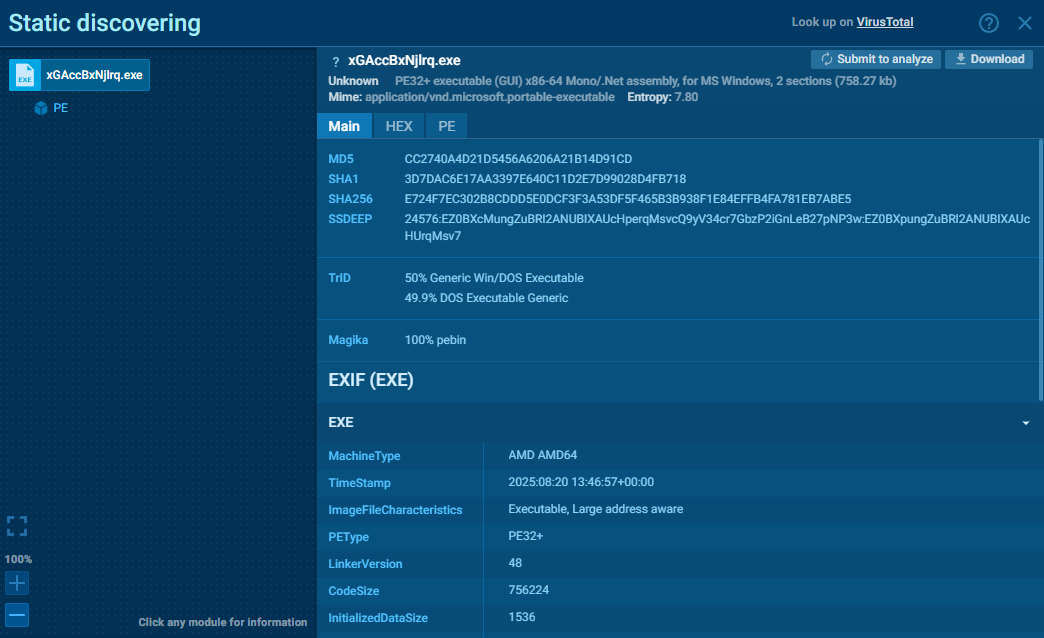Click the MD5 hash value
The image size is (1044, 638).
[518, 159]
